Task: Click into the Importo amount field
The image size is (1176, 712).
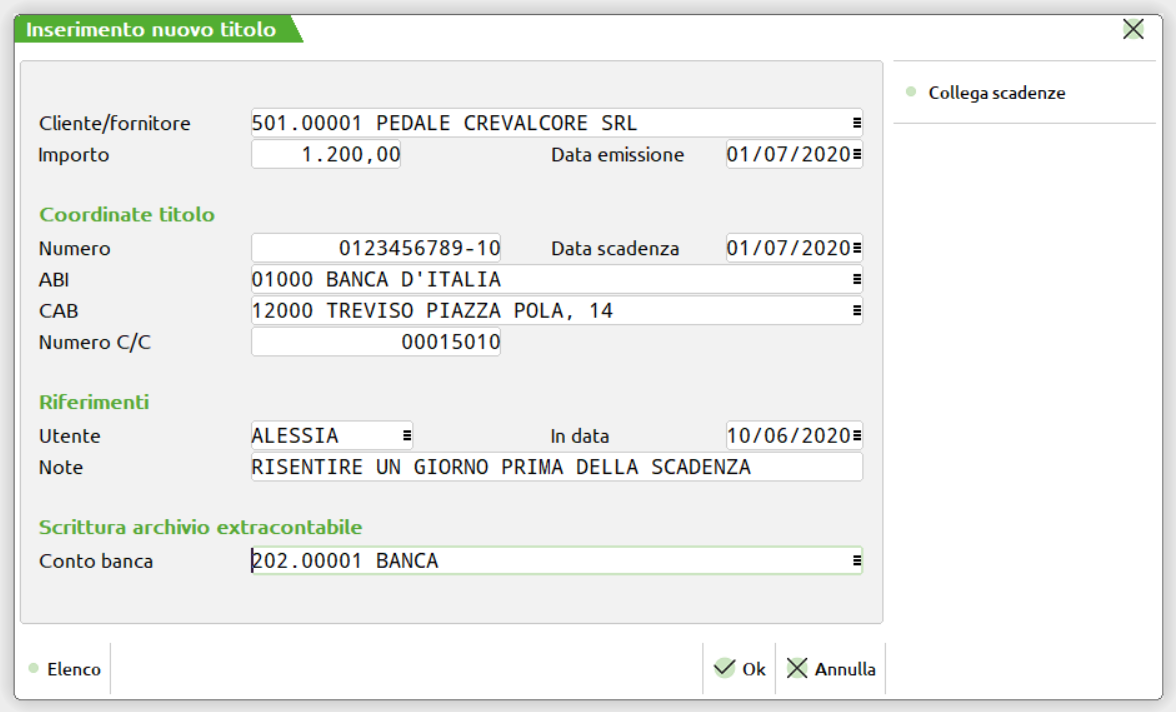Action: tap(326, 155)
